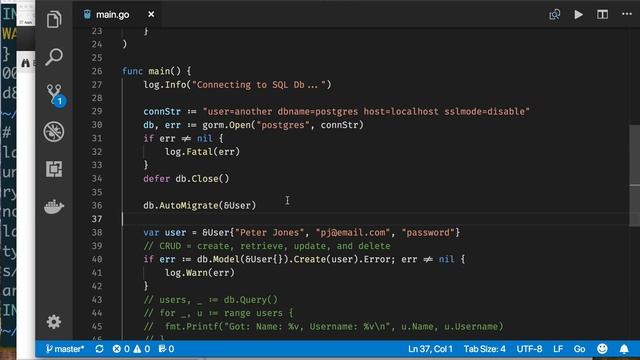Show errors count in status bar
Image resolution: width=640 pixels, height=360 pixels.
coord(121,349)
